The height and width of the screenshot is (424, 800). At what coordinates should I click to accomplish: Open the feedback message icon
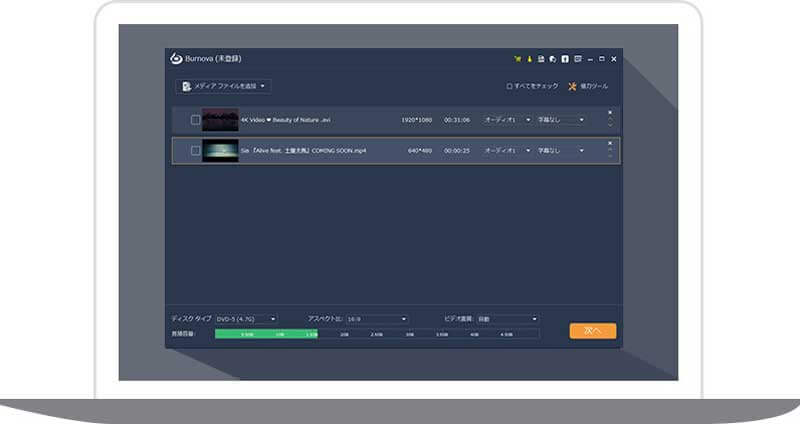(577, 59)
